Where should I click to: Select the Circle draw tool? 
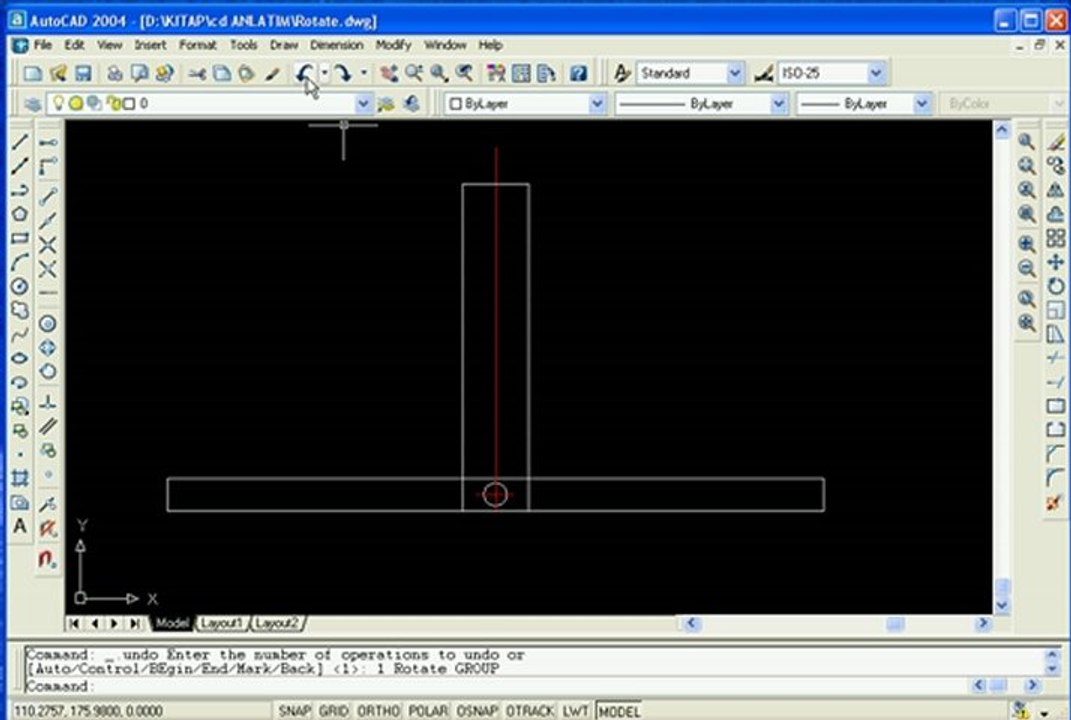click(x=20, y=286)
